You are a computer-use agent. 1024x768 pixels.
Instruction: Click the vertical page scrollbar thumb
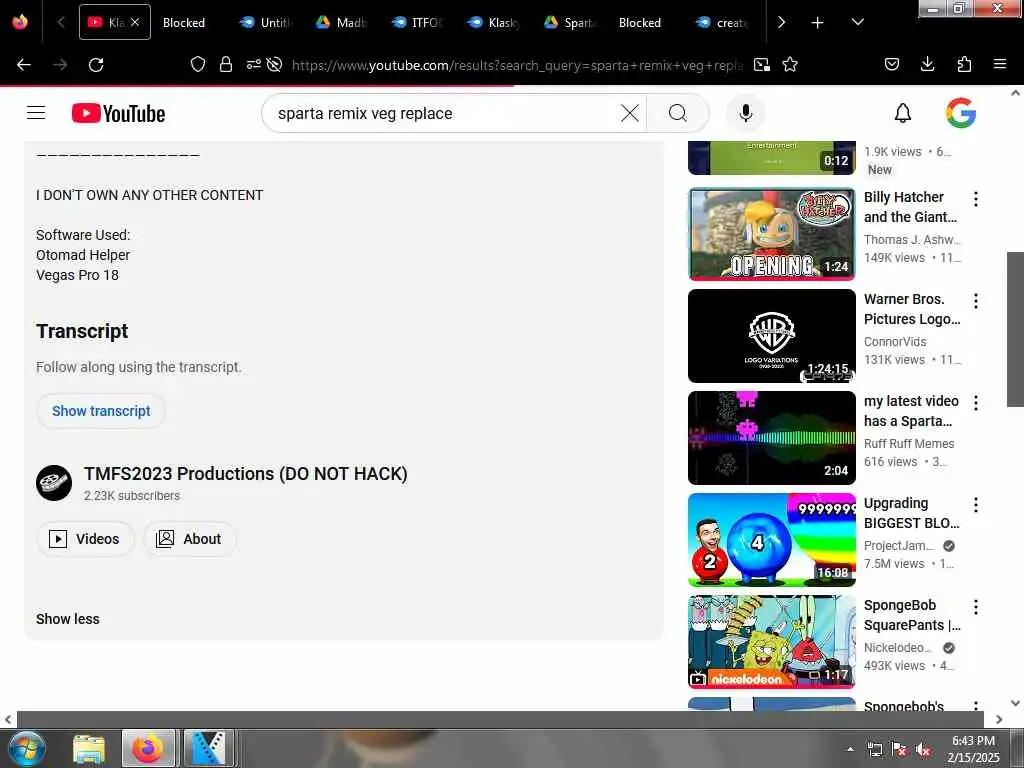coord(1016,329)
